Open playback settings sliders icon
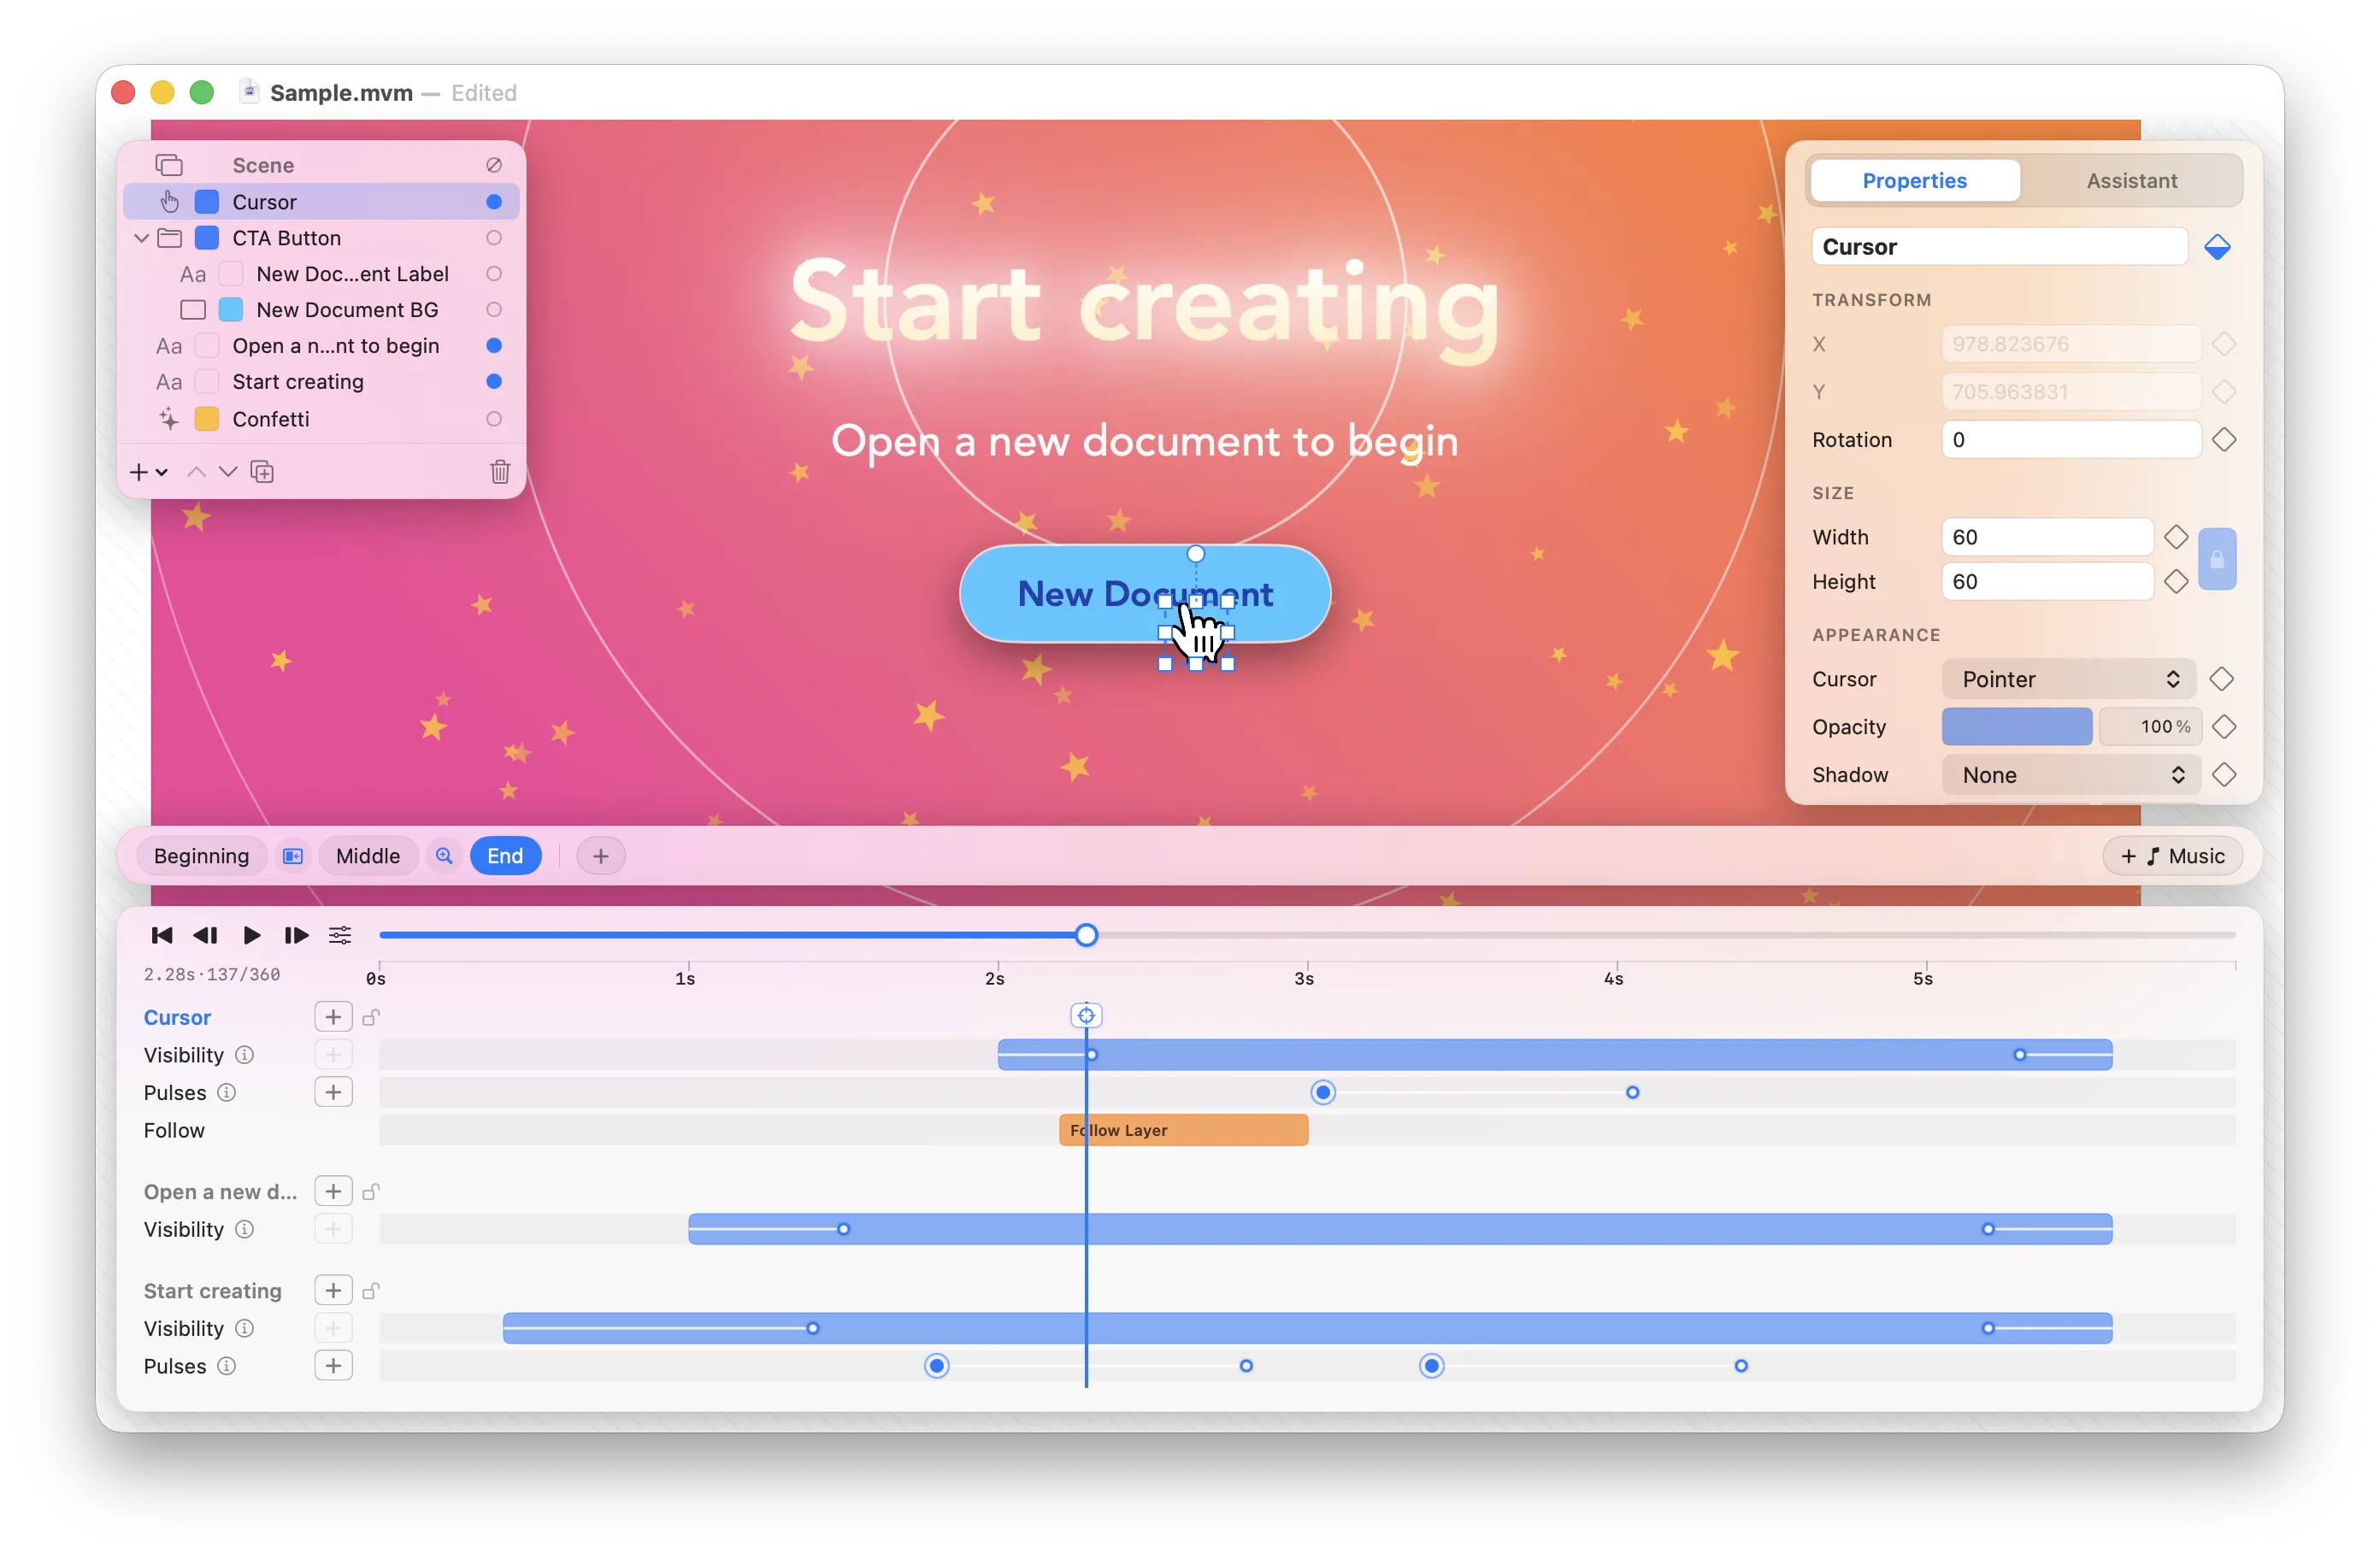The image size is (2380, 1559). (x=340, y=935)
